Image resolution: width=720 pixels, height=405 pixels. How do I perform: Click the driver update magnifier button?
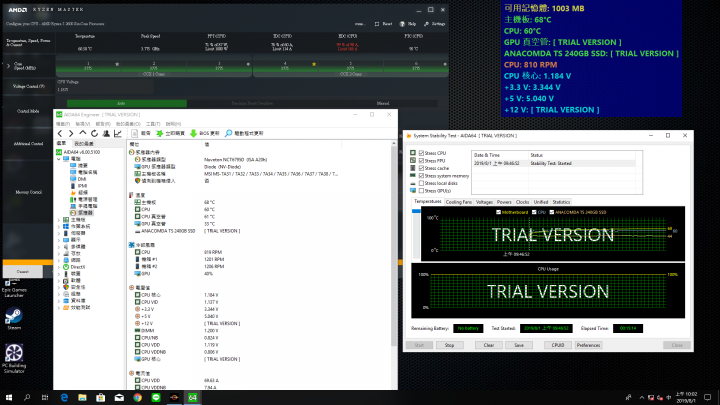pyautogui.click(x=244, y=133)
